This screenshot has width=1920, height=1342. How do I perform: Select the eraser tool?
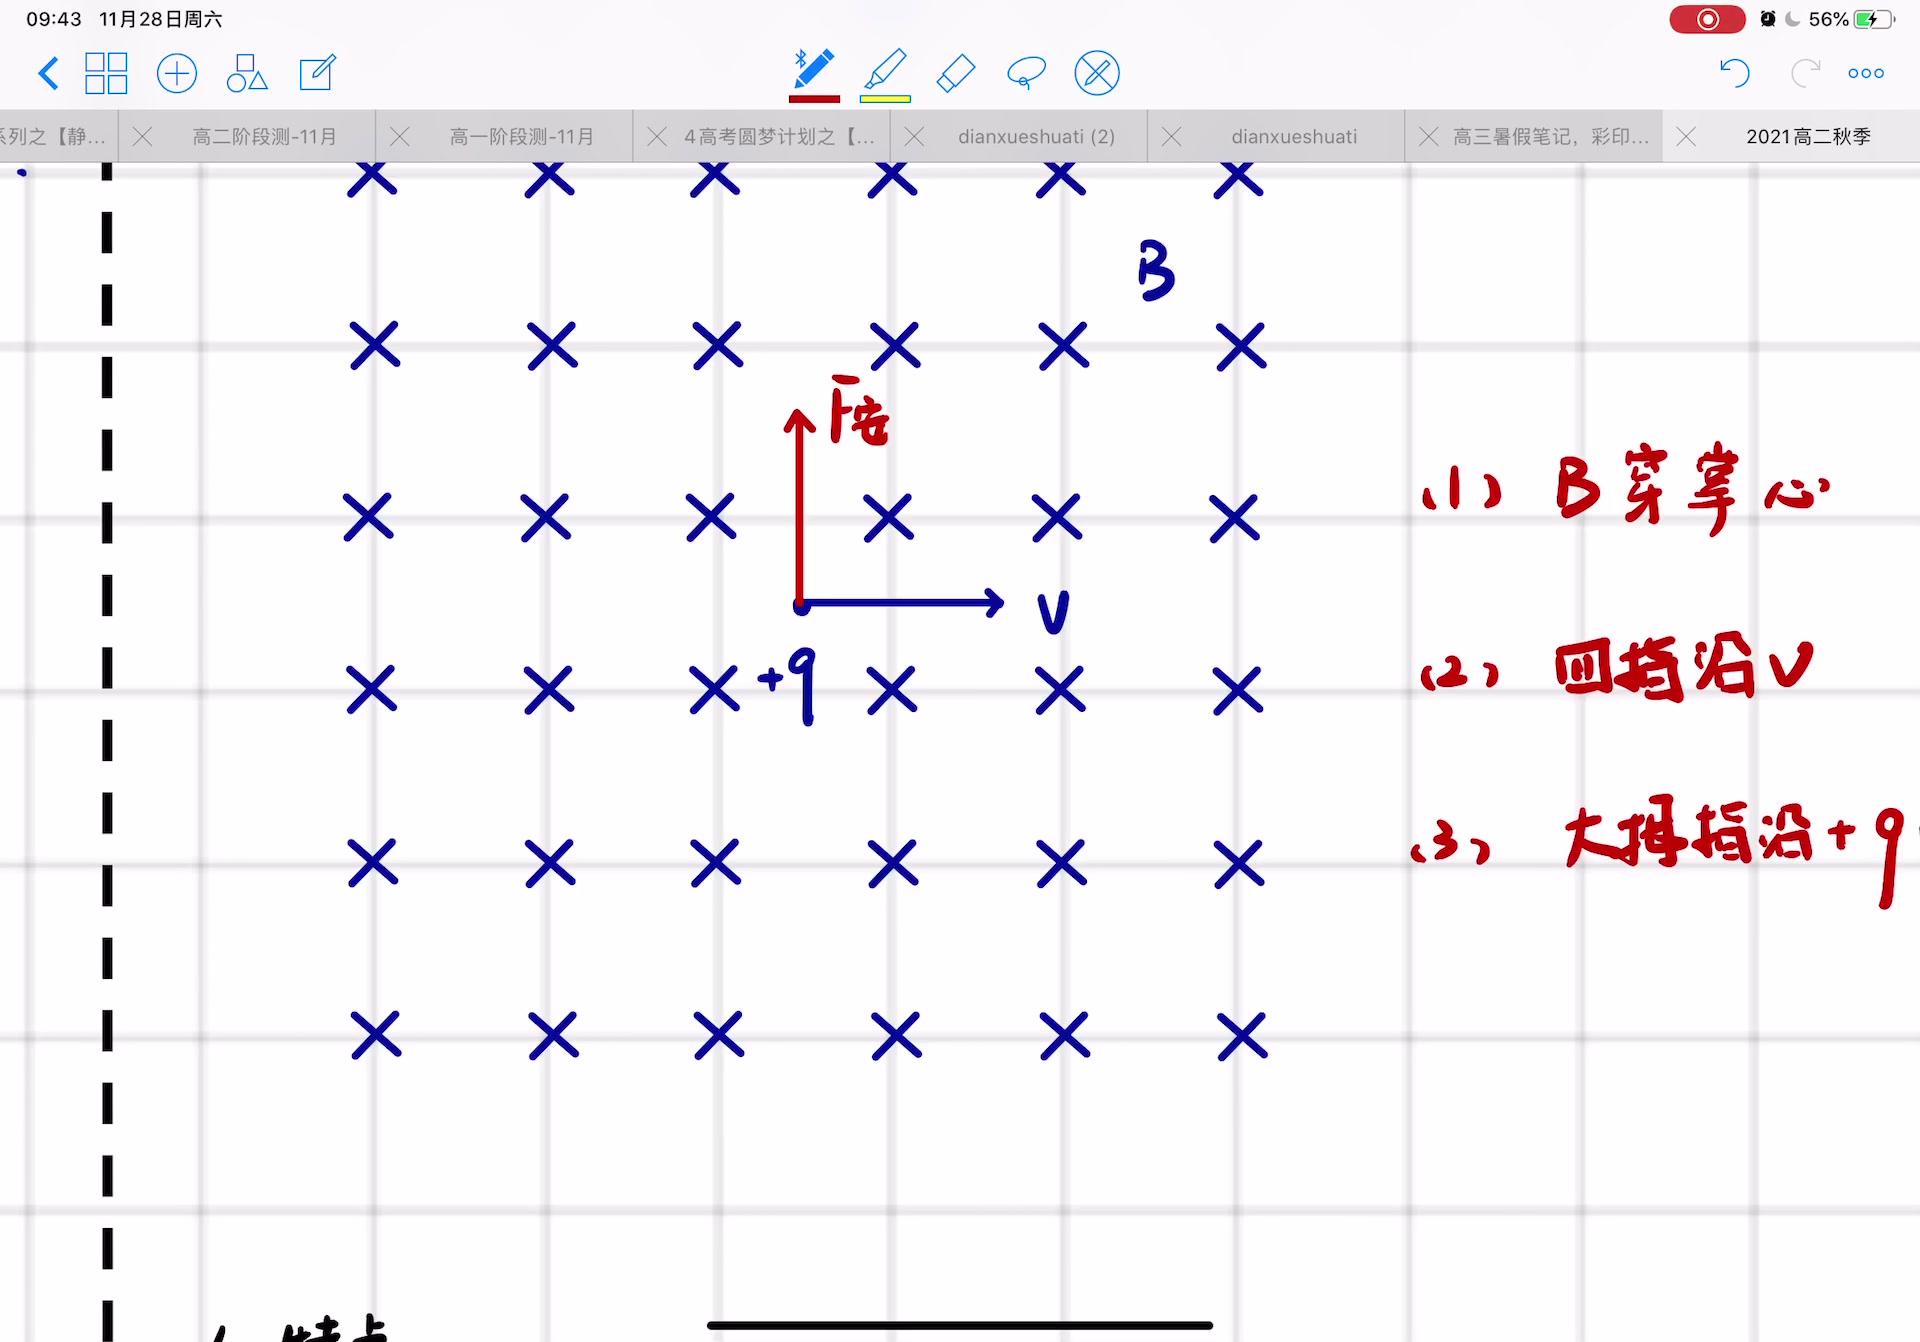click(x=954, y=70)
